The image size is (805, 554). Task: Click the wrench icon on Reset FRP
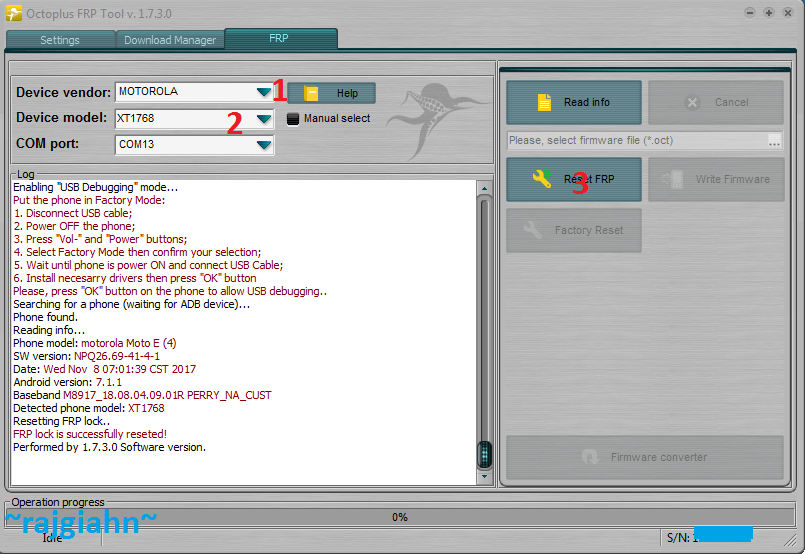[542, 179]
